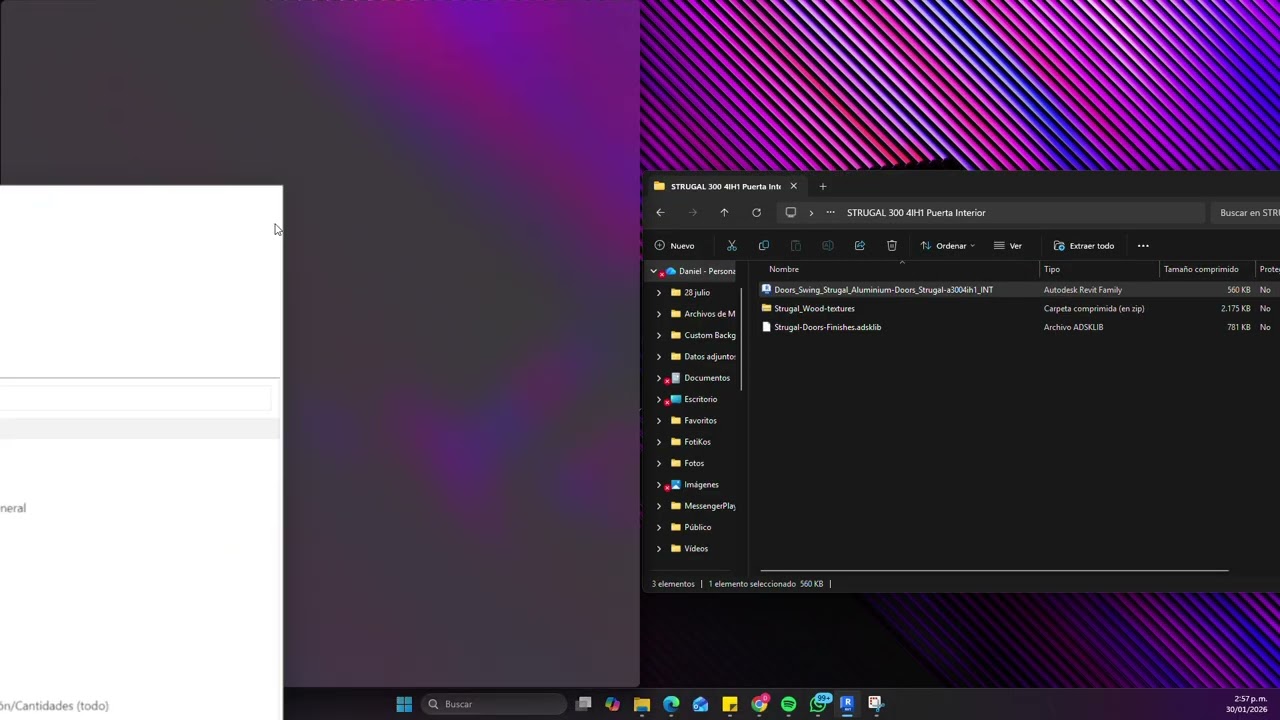Click the Copy icon in toolbar

(764, 245)
